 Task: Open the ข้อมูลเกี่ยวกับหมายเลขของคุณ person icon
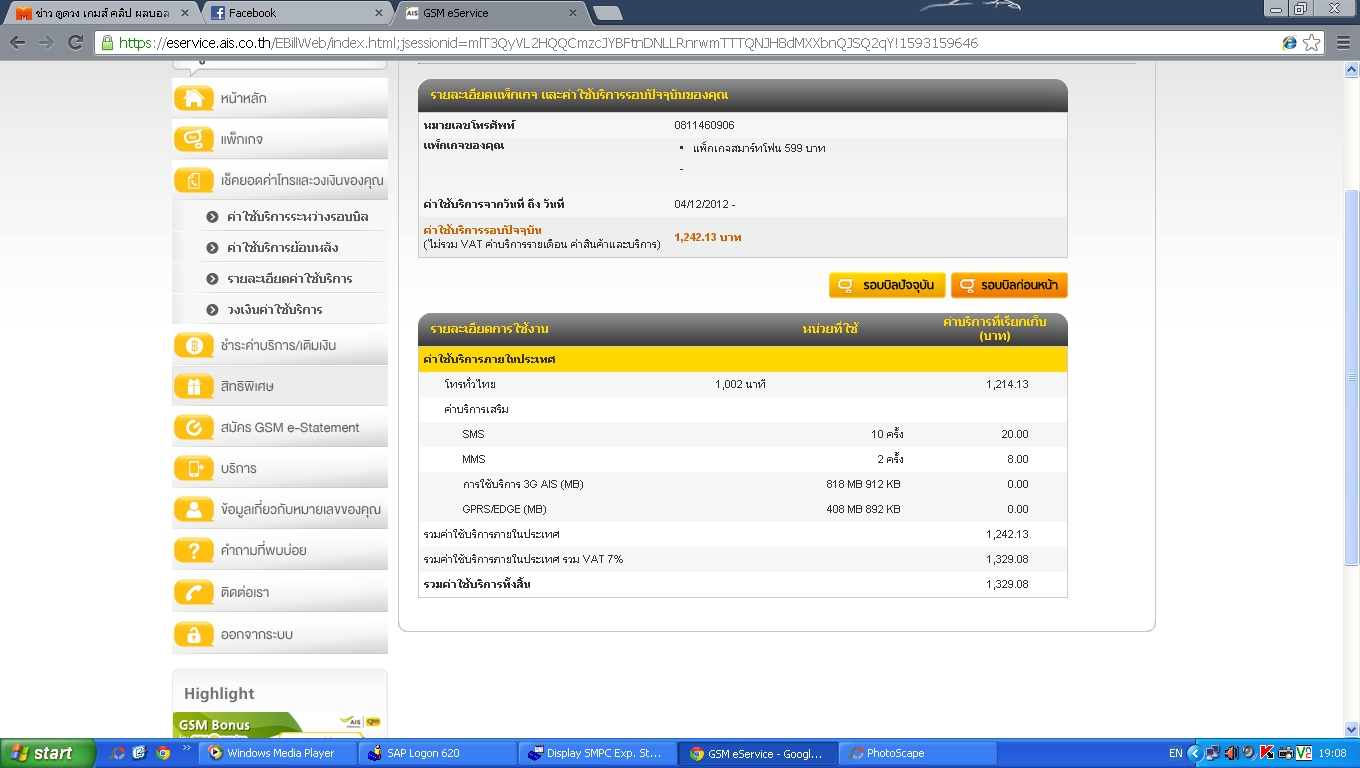tap(193, 509)
